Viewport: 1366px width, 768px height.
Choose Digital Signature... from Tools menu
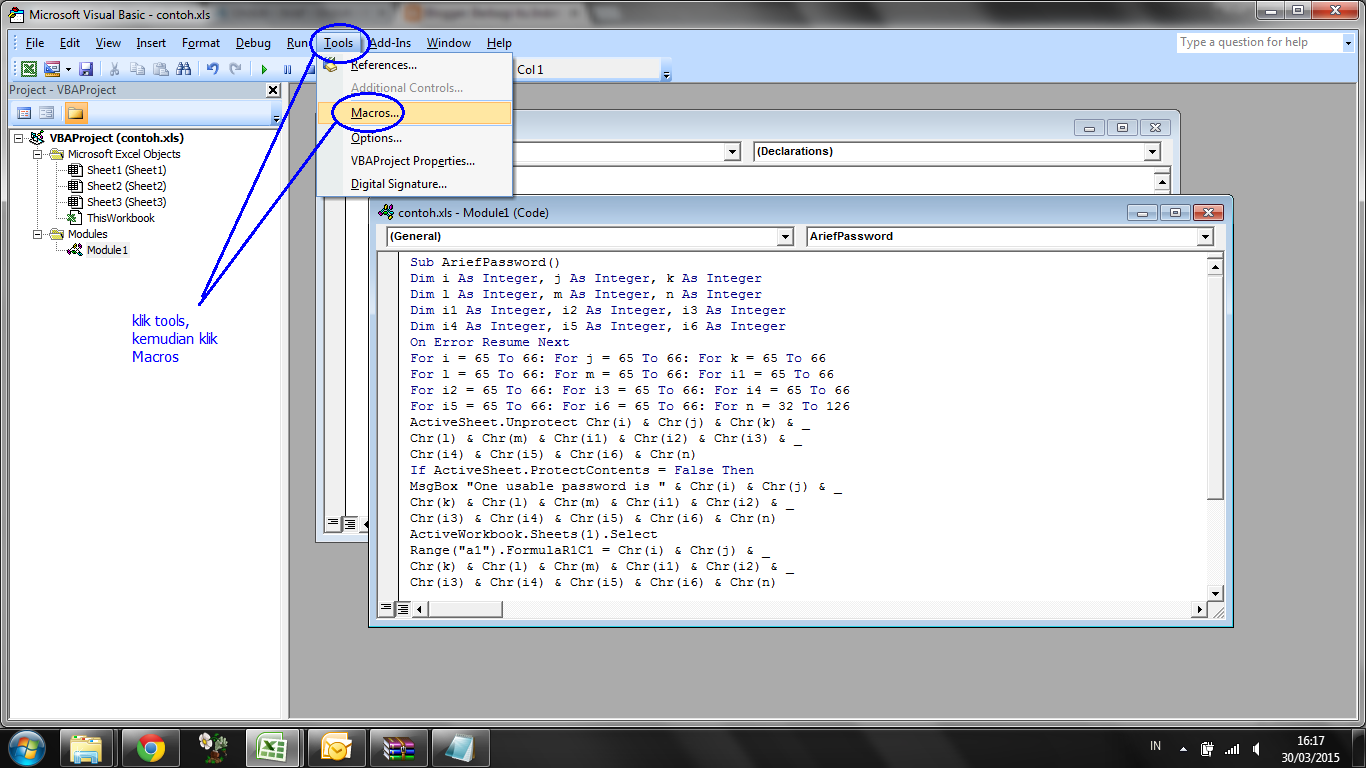click(x=414, y=184)
